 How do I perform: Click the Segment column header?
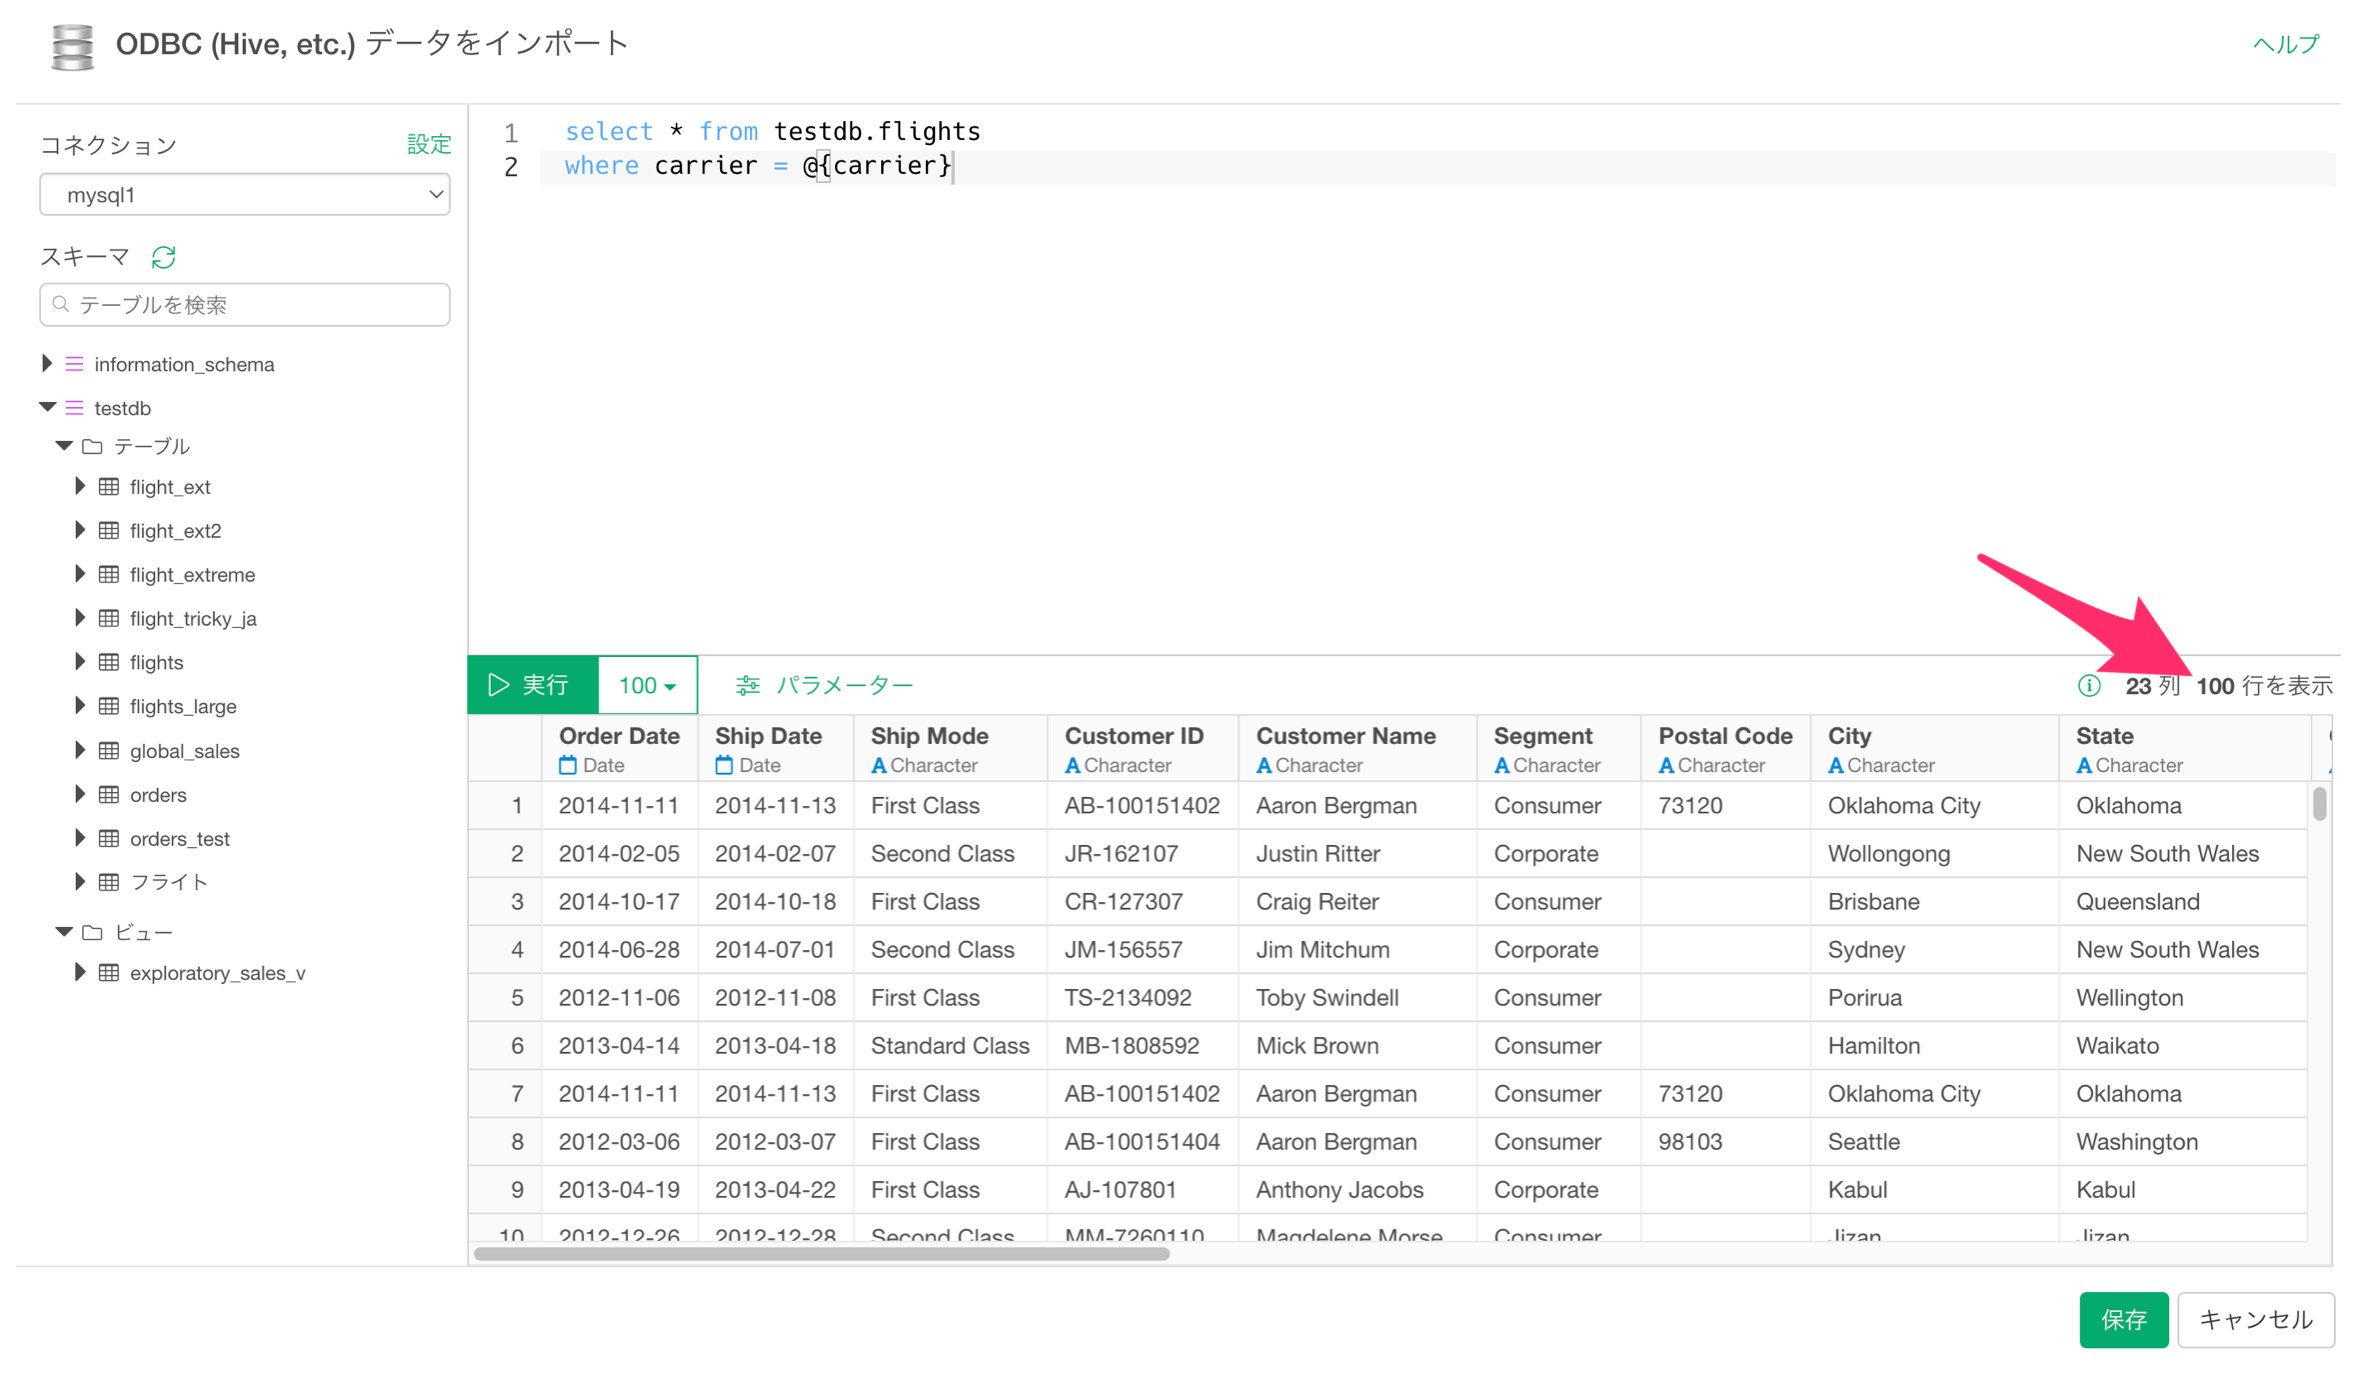click(x=1558, y=749)
